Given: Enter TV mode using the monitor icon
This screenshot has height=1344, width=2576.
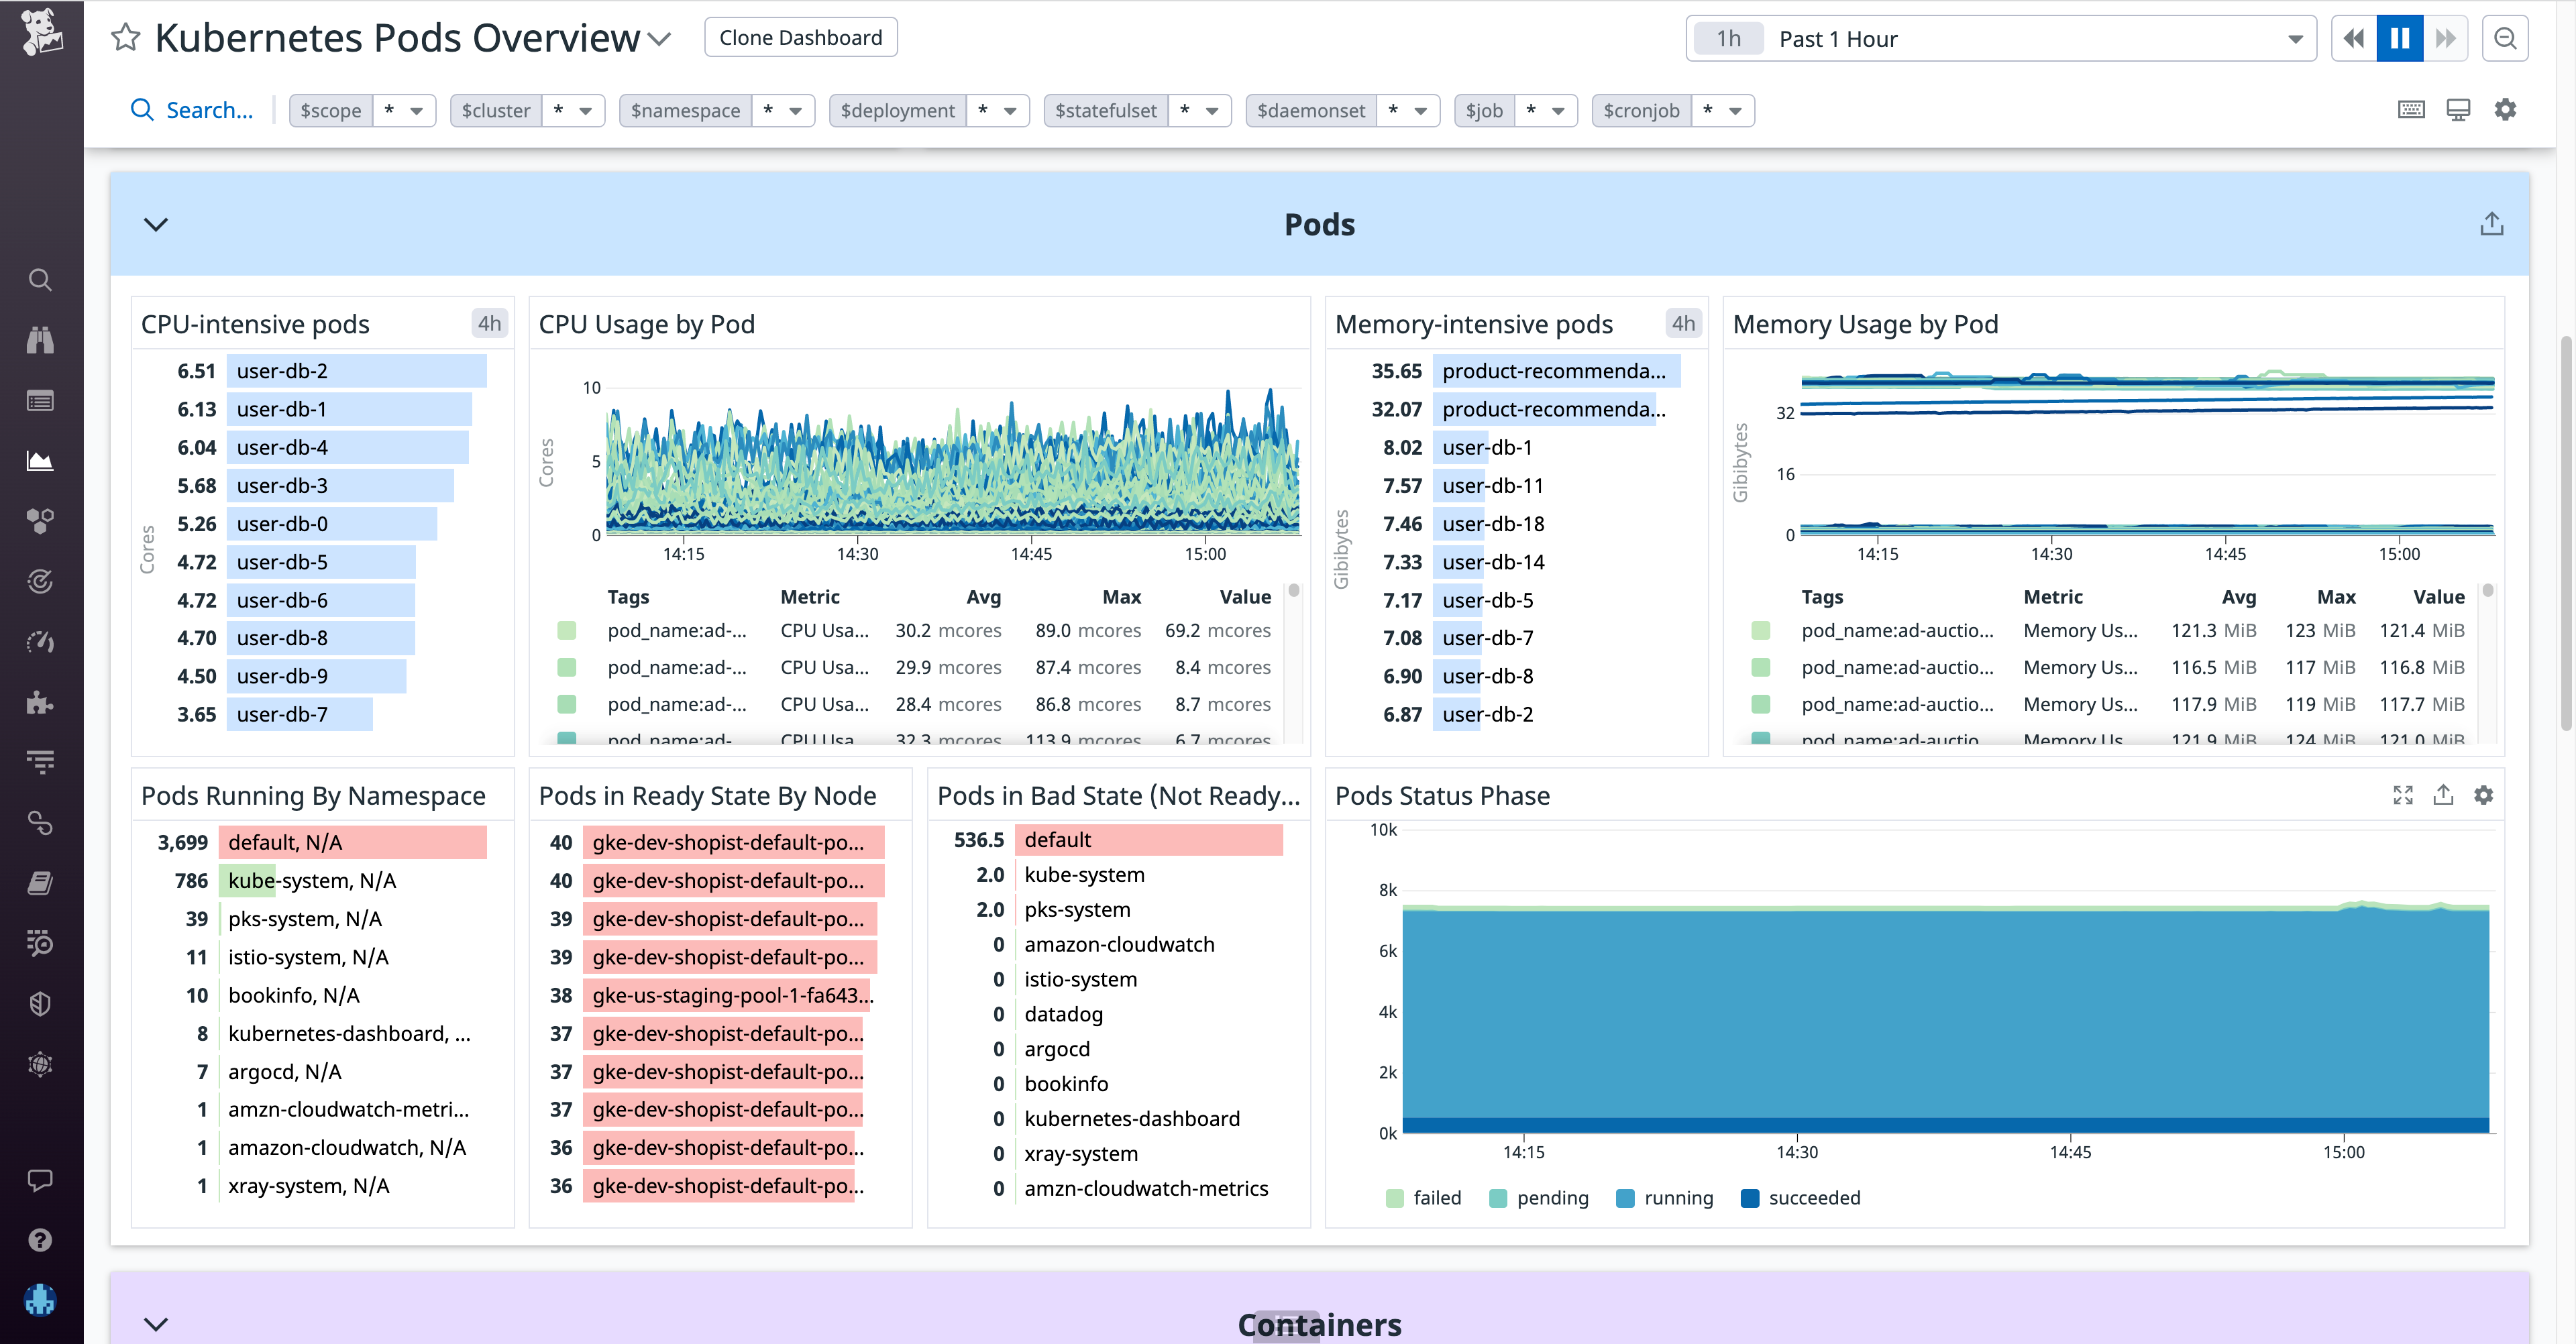Looking at the screenshot, I should pos(2459,110).
